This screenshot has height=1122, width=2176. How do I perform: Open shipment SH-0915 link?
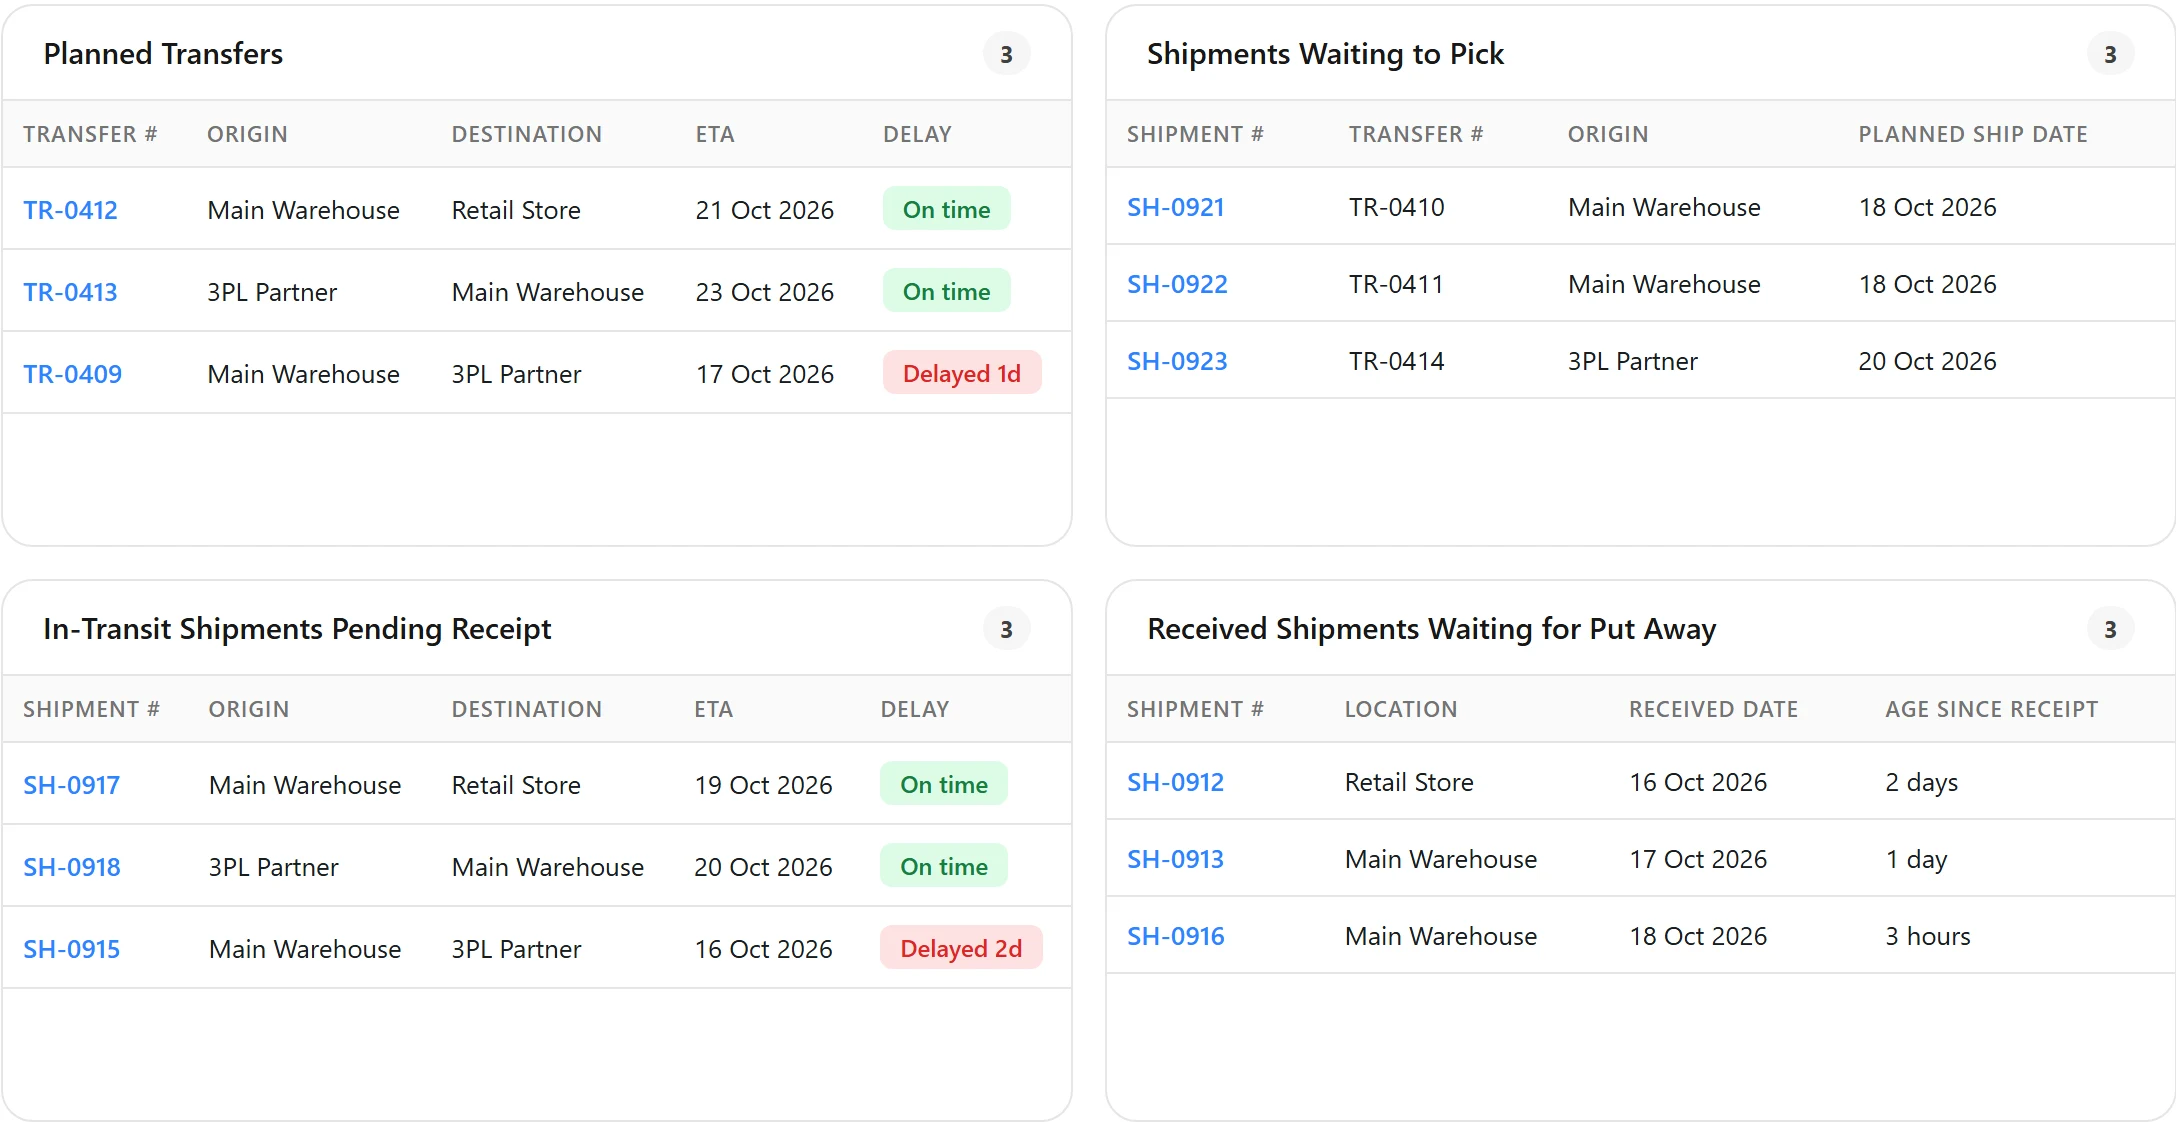(x=71, y=949)
